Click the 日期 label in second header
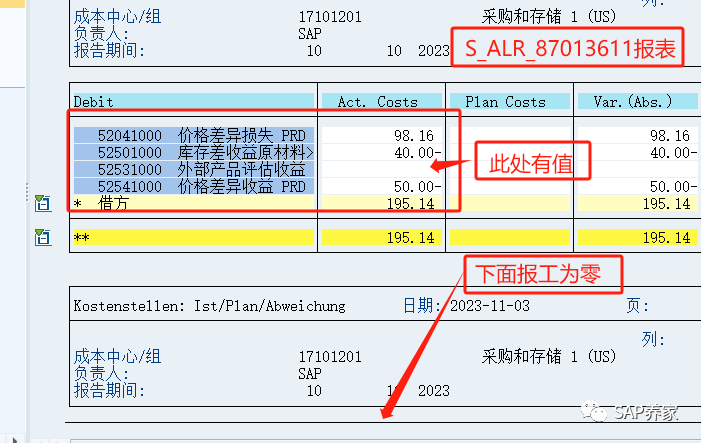The image size is (701, 443). [x=422, y=306]
